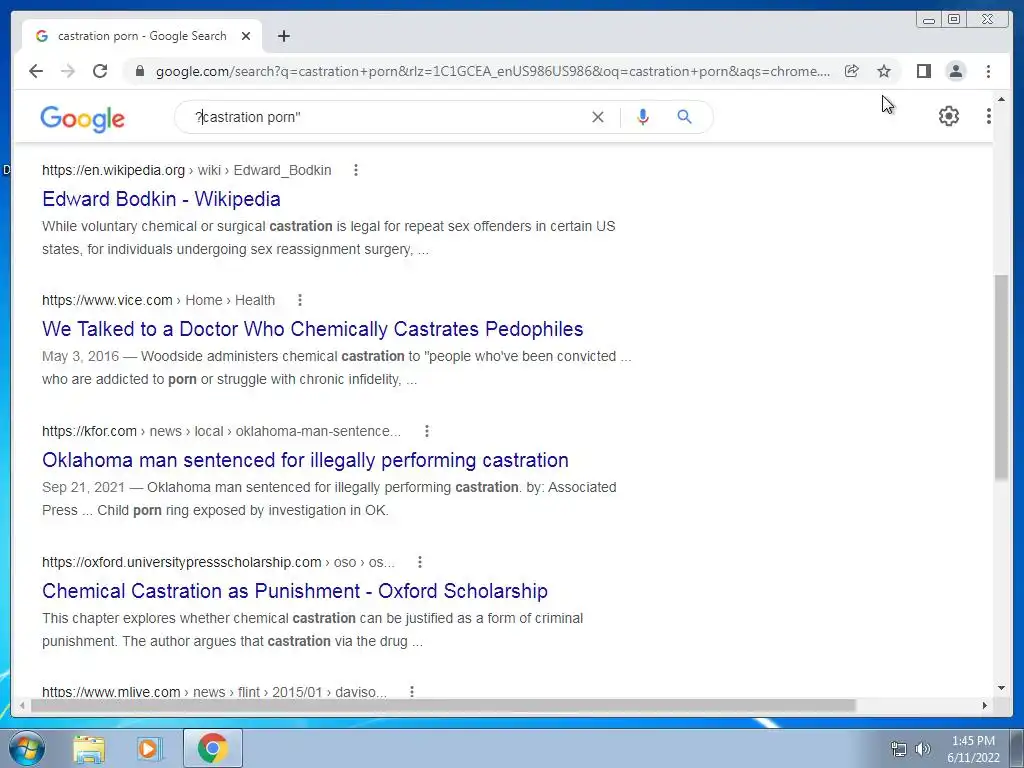
Task: Click the scroll right arrow
Action: point(985,705)
